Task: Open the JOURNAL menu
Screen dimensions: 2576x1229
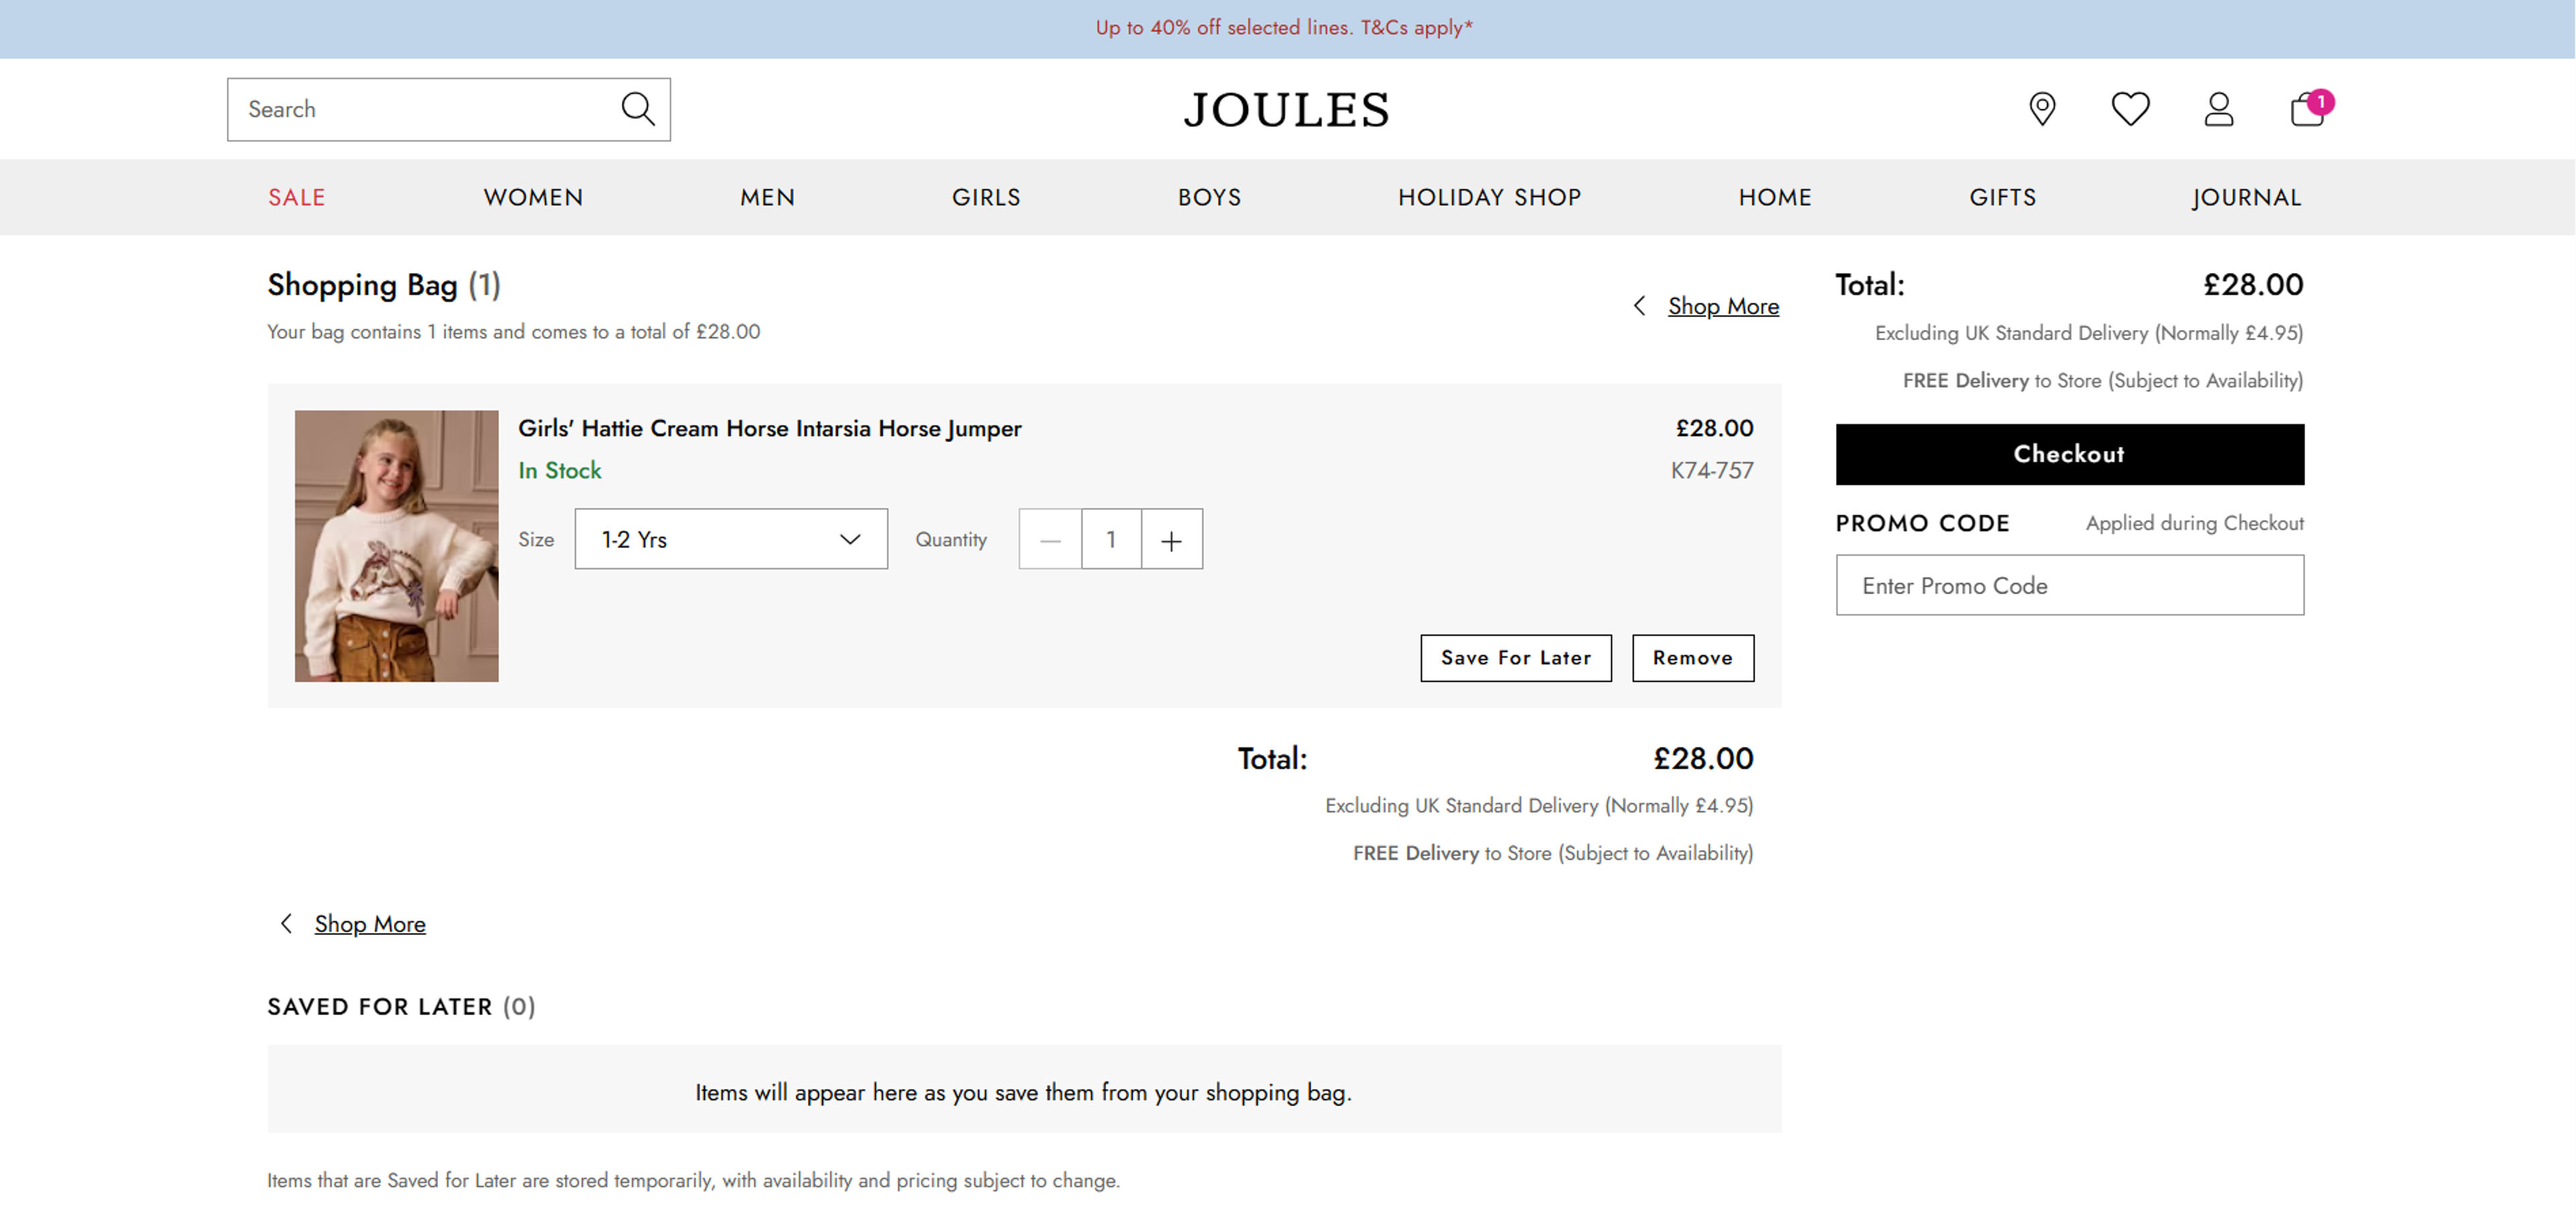Action: click(2246, 197)
